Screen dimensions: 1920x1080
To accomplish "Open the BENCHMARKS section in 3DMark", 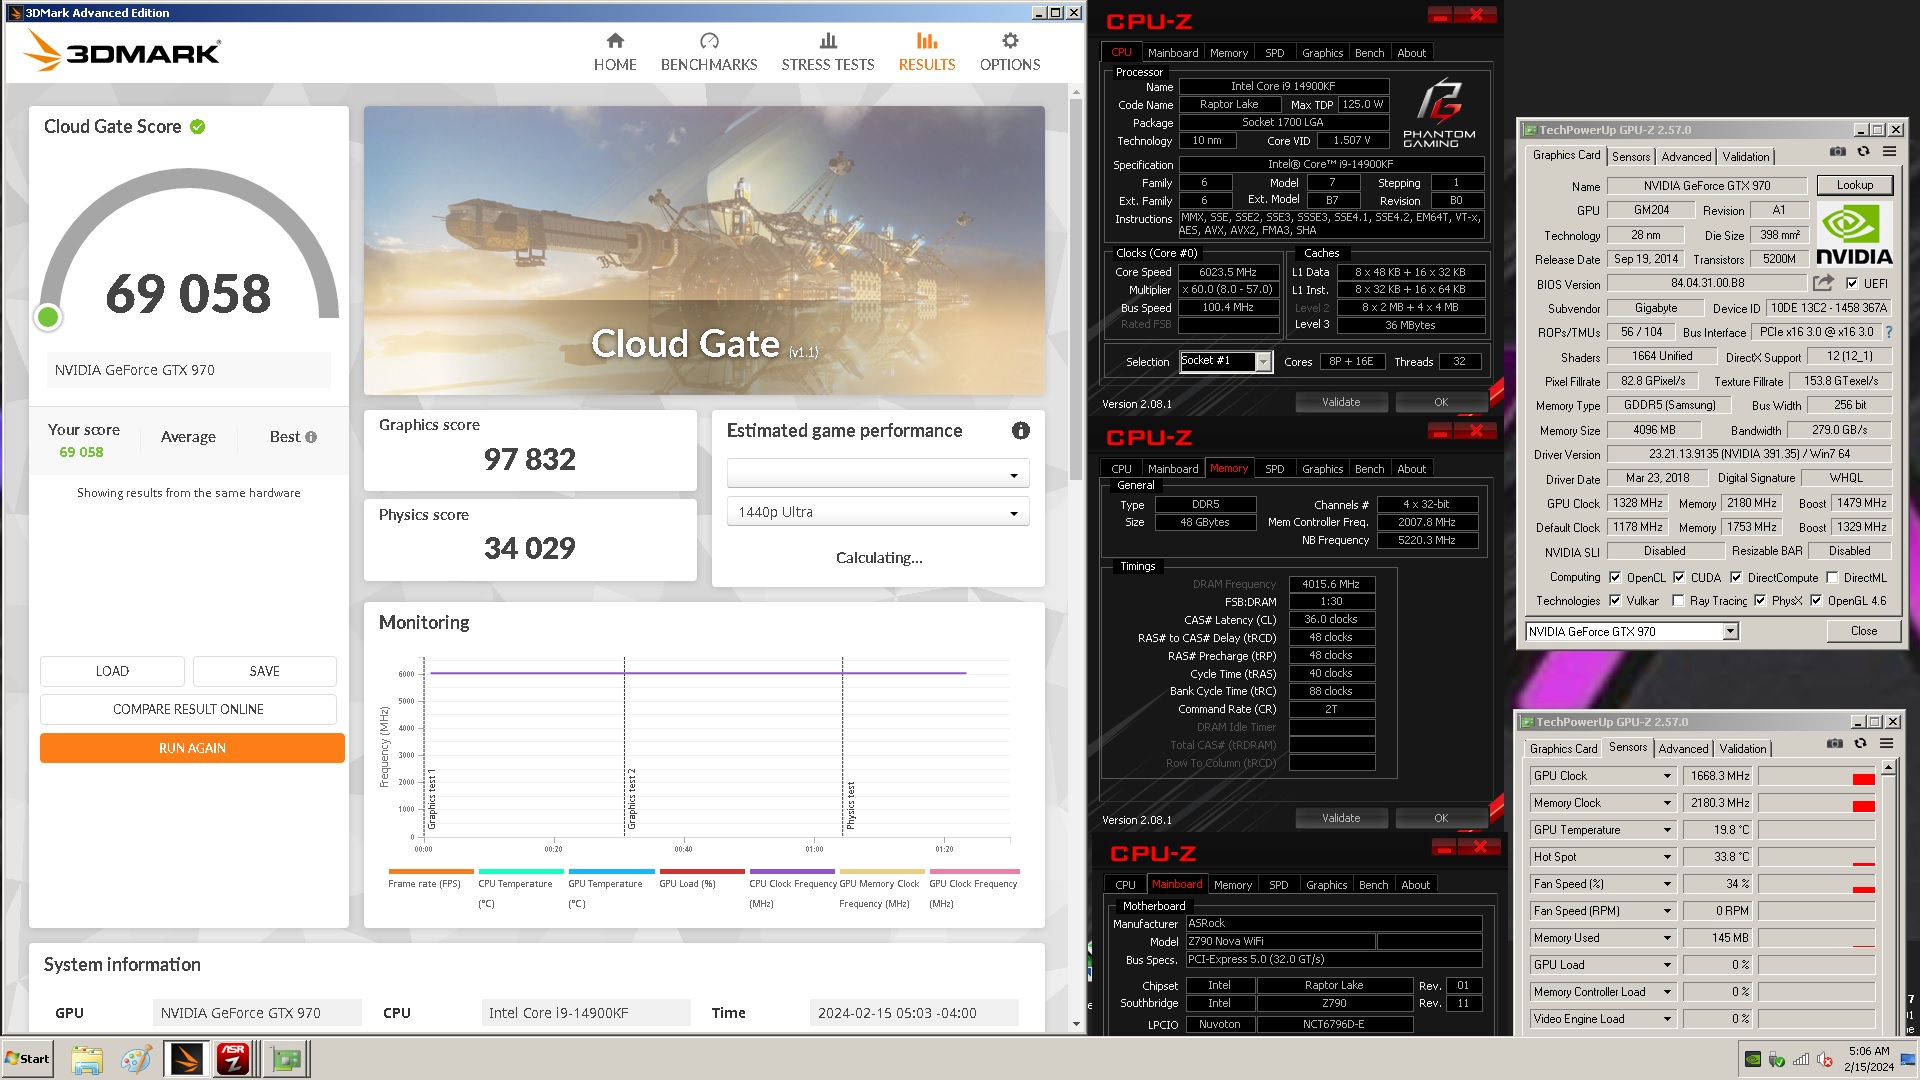I will [x=709, y=52].
